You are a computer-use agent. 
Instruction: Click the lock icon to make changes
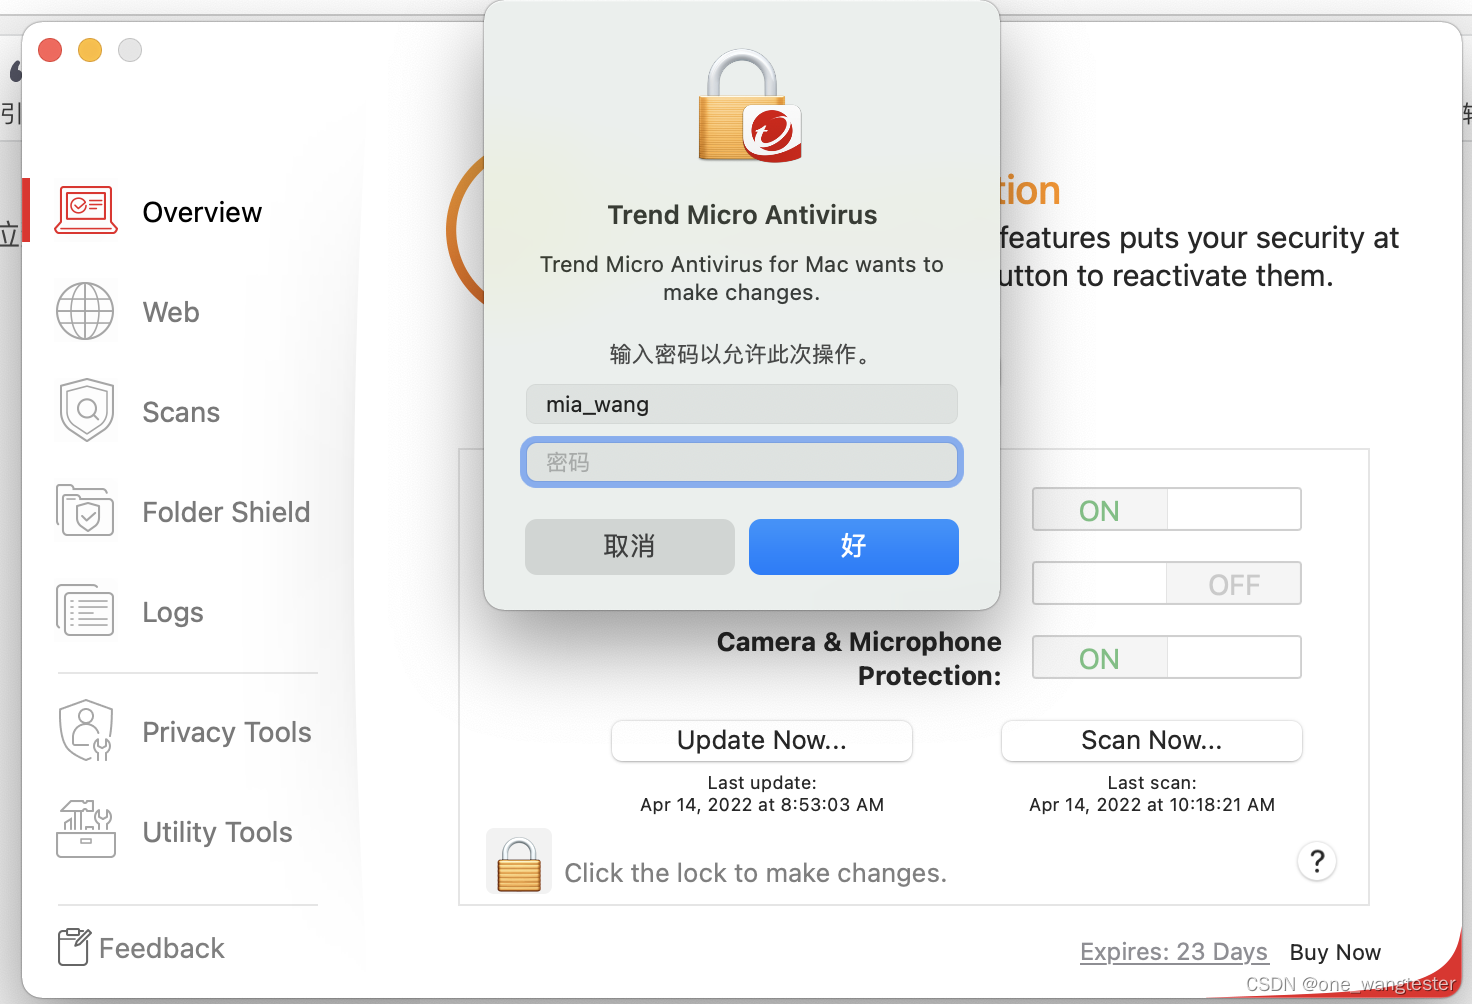[519, 862]
